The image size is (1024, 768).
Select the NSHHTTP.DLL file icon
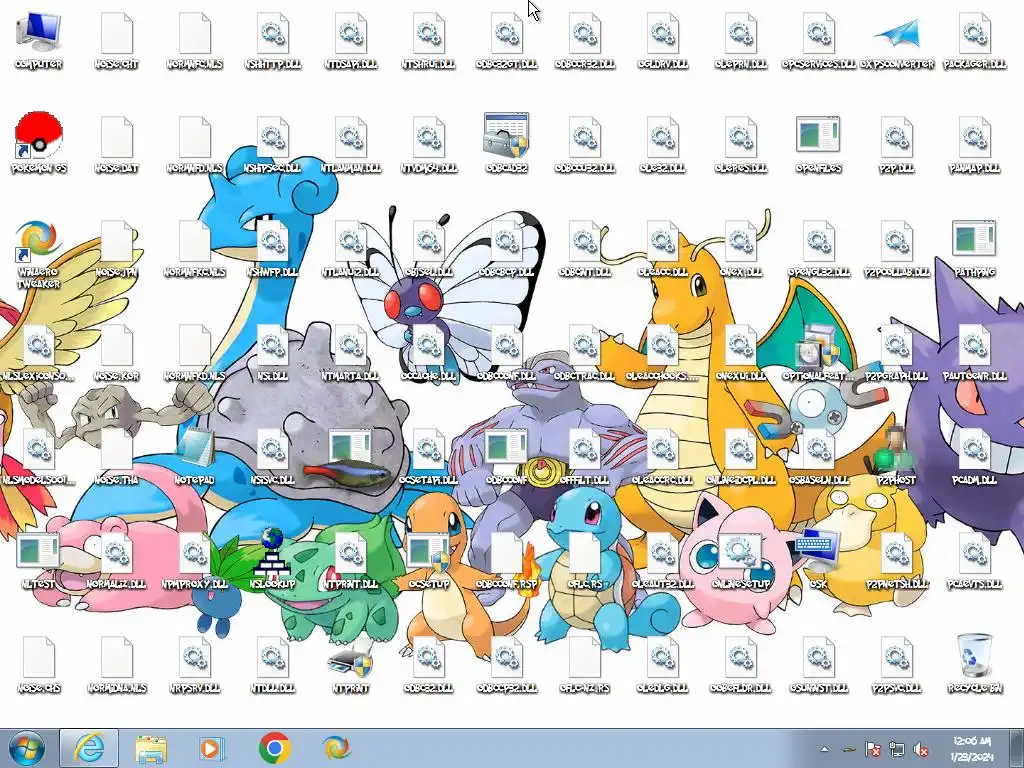click(x=272, y=33)
